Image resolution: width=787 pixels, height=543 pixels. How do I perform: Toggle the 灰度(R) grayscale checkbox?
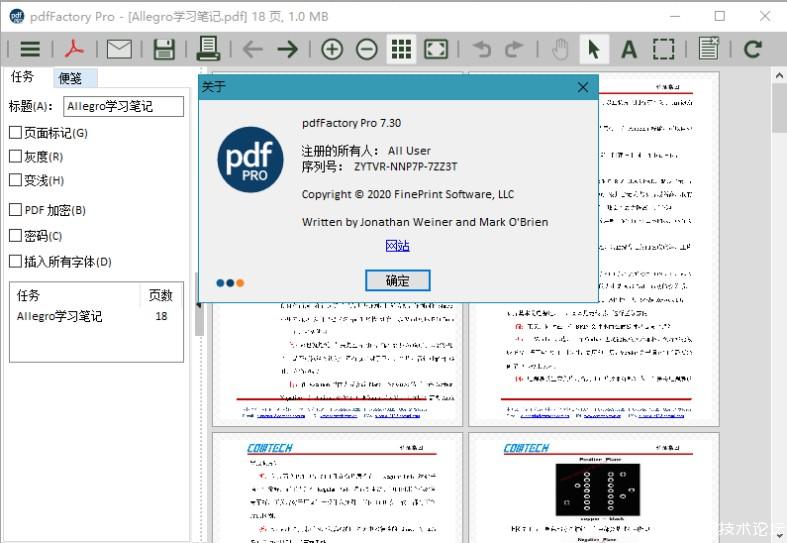click(15, 156)
